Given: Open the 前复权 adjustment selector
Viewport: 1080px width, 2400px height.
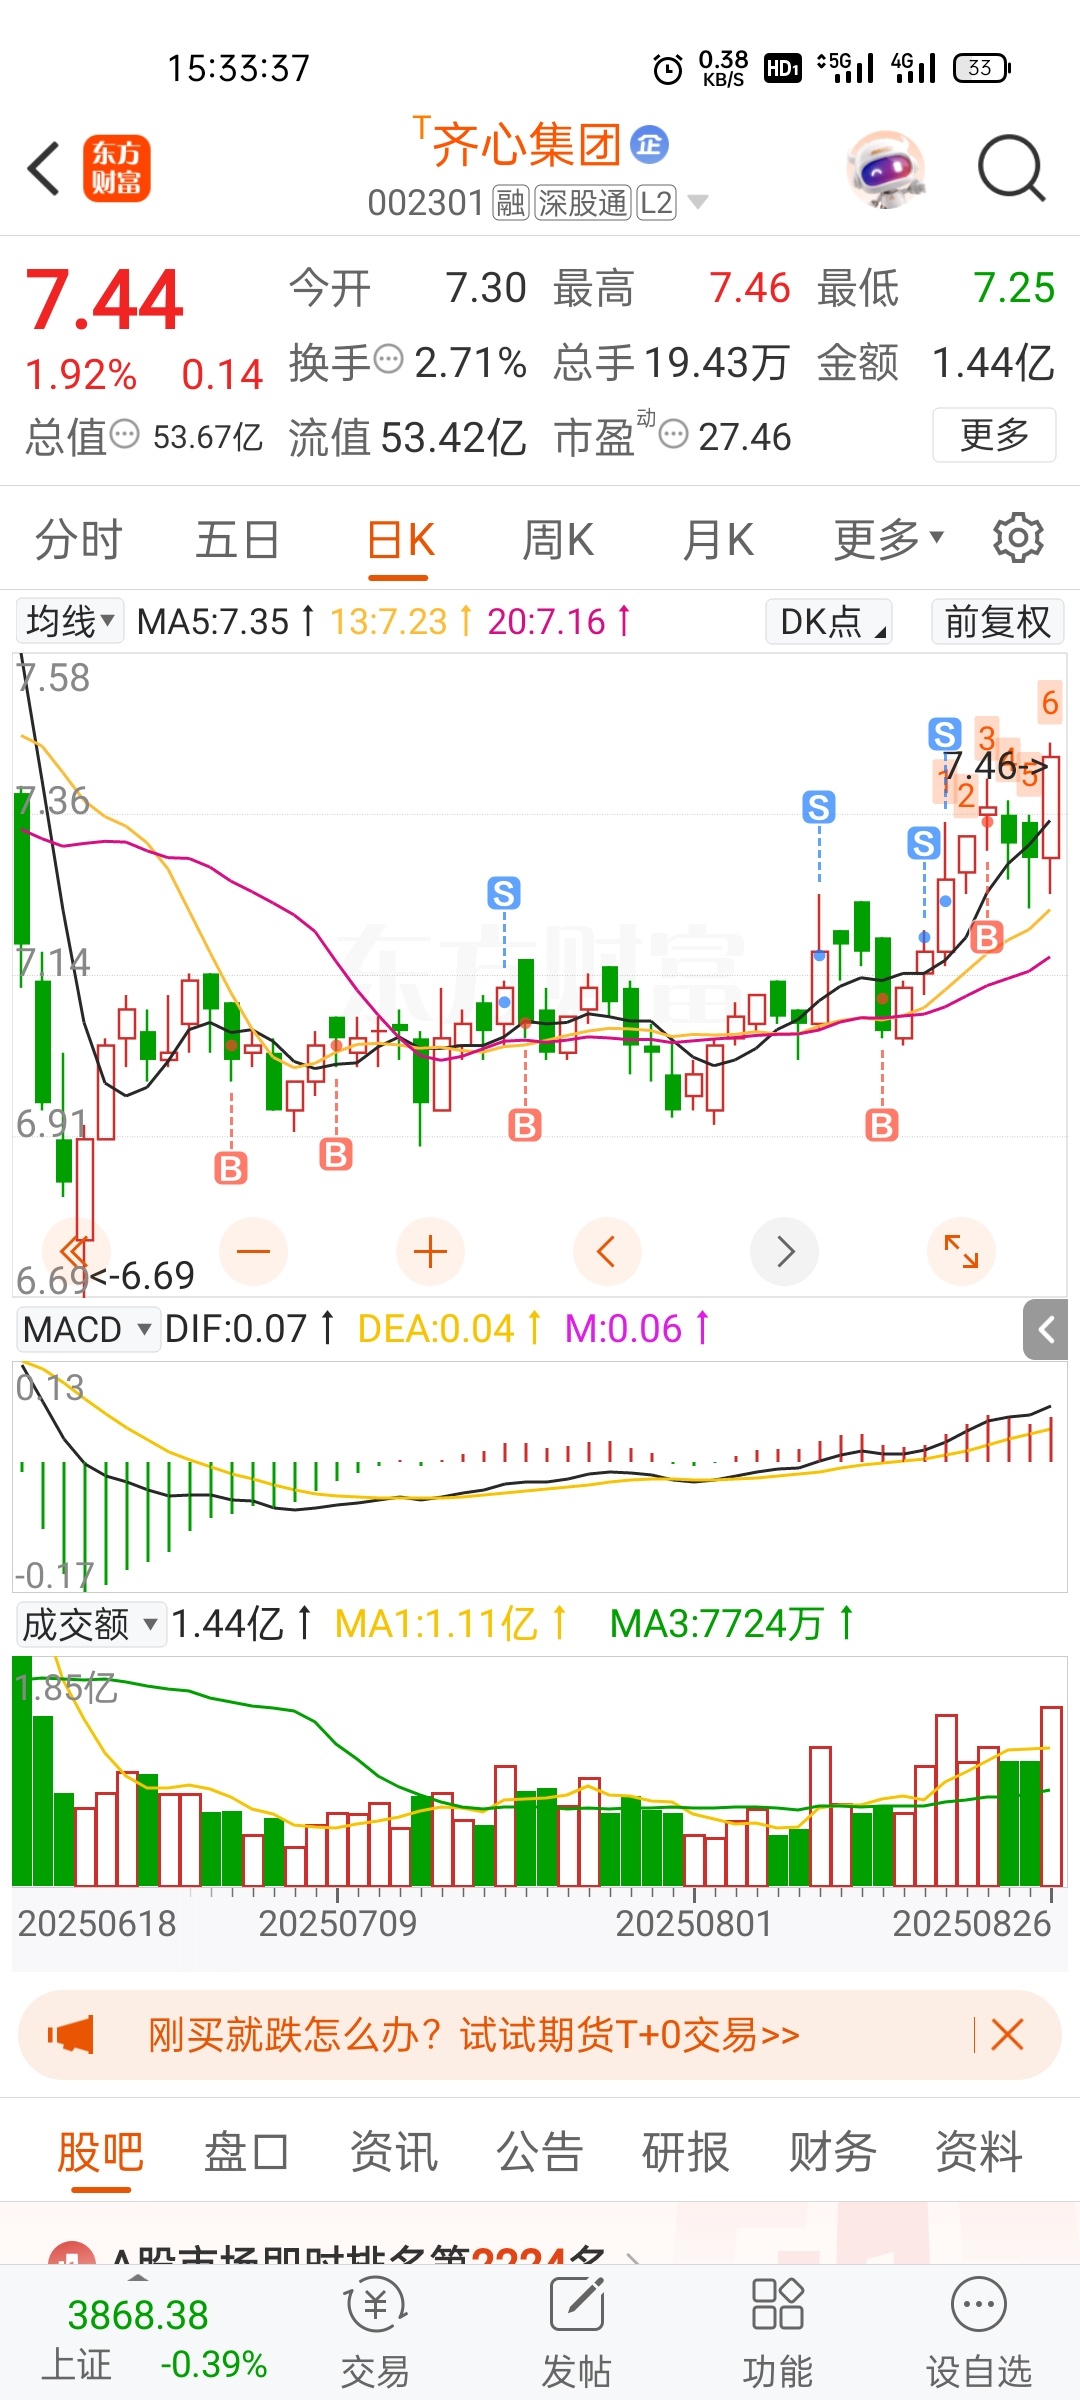Looking at the screenshot, I should (x=997, y=621).
